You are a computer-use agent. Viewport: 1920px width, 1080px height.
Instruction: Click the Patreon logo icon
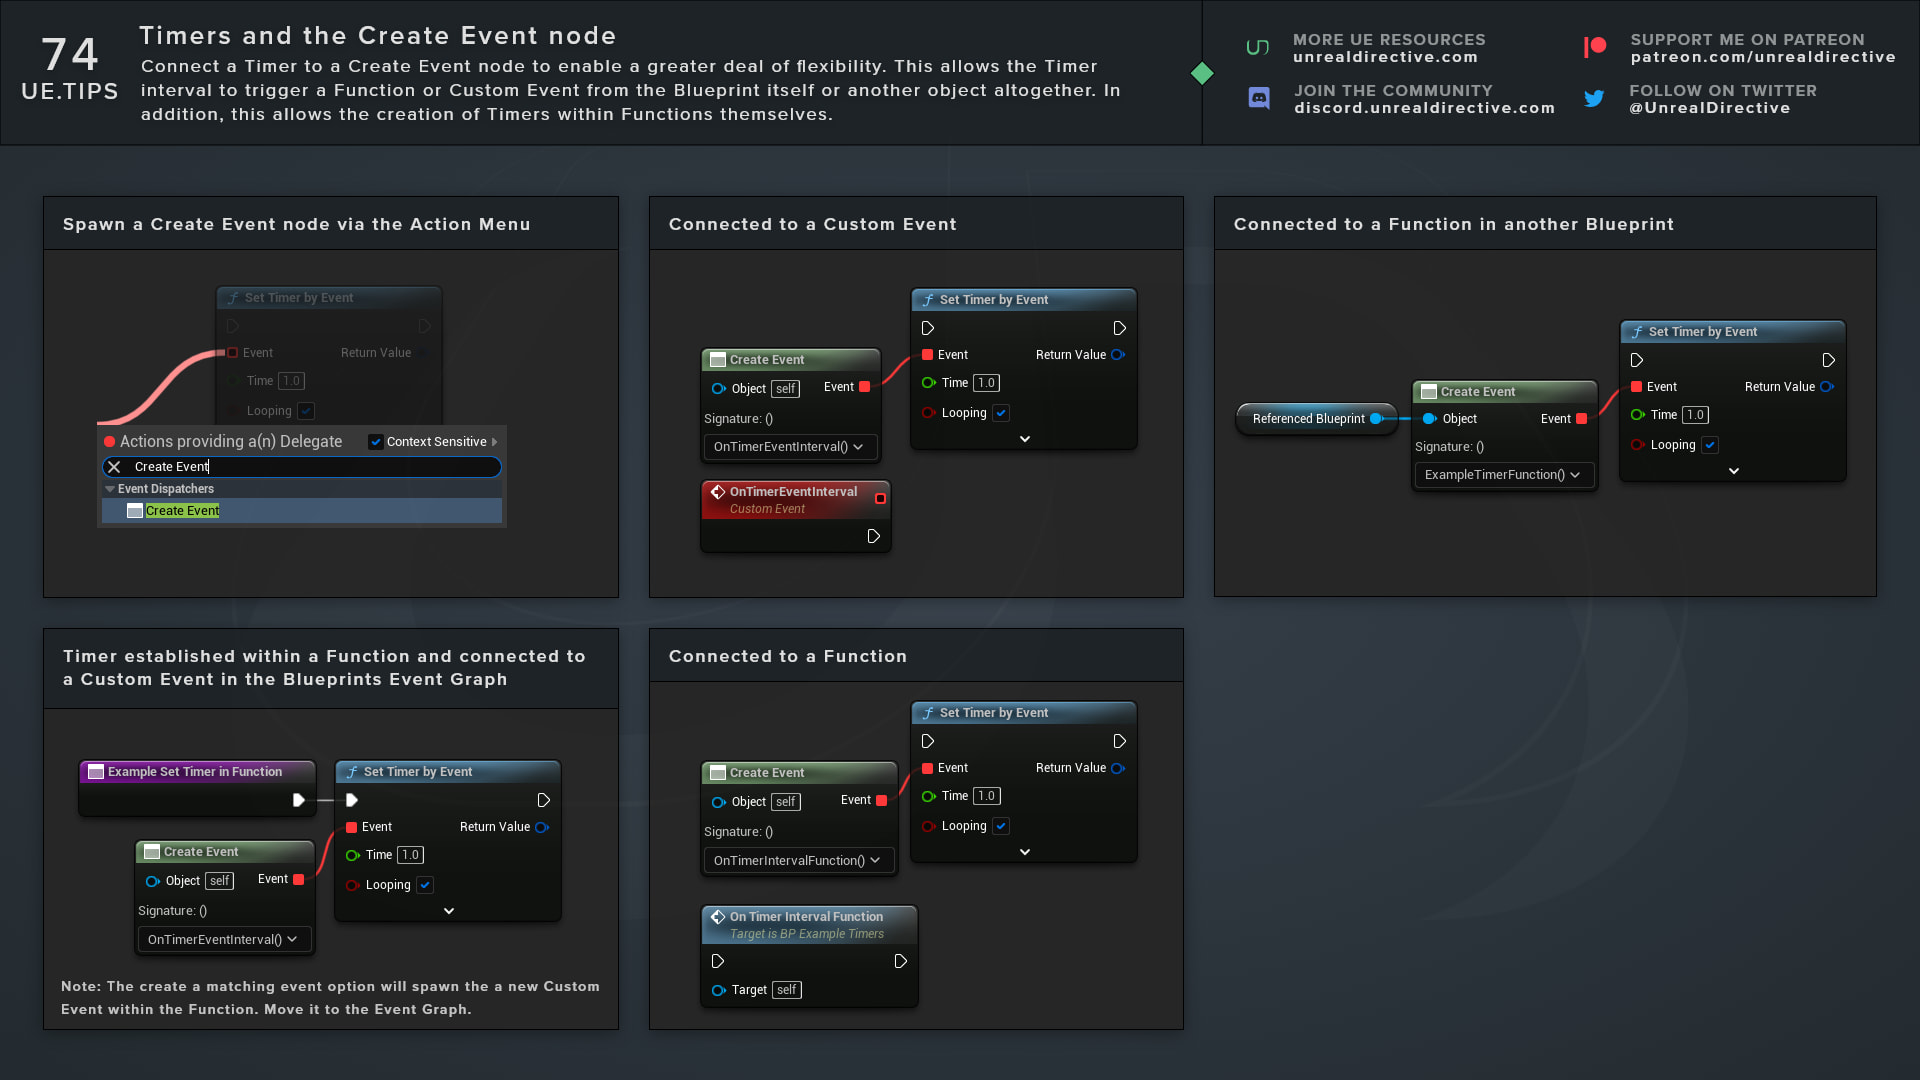1595,47
